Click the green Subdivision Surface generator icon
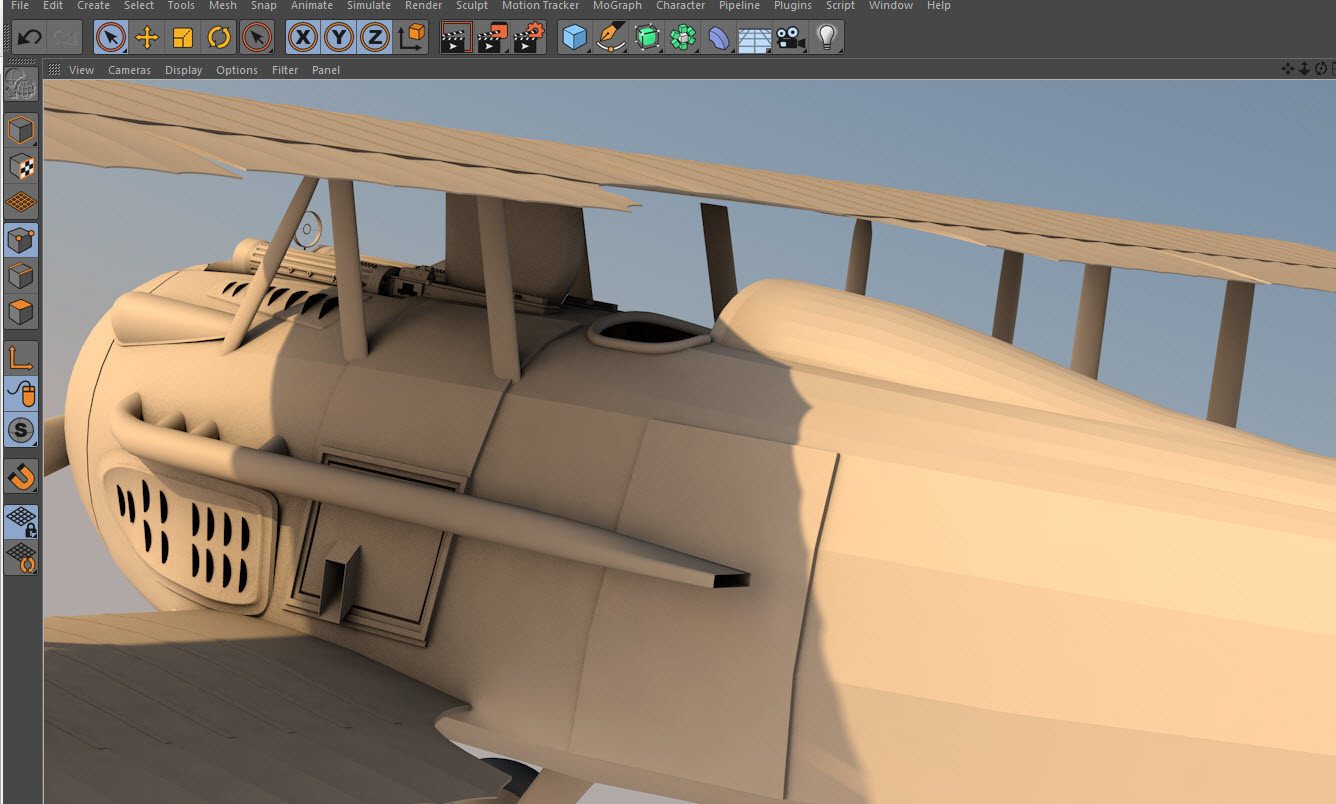The width and height of the screenshot is (1336, 804). (648, 38)
